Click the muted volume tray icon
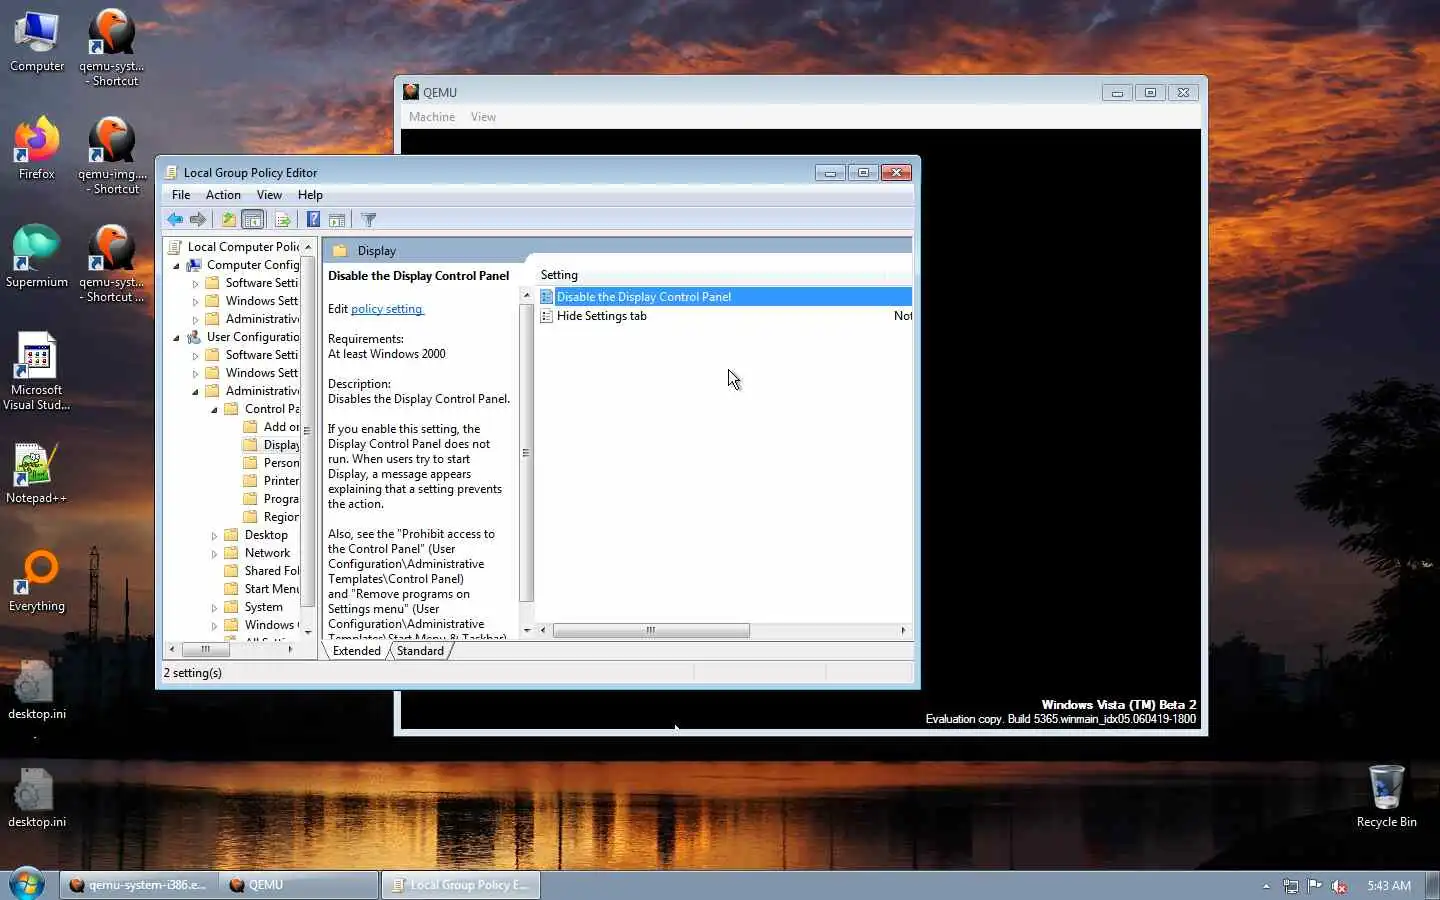 pyautogui.click(x=1339, y=886)
